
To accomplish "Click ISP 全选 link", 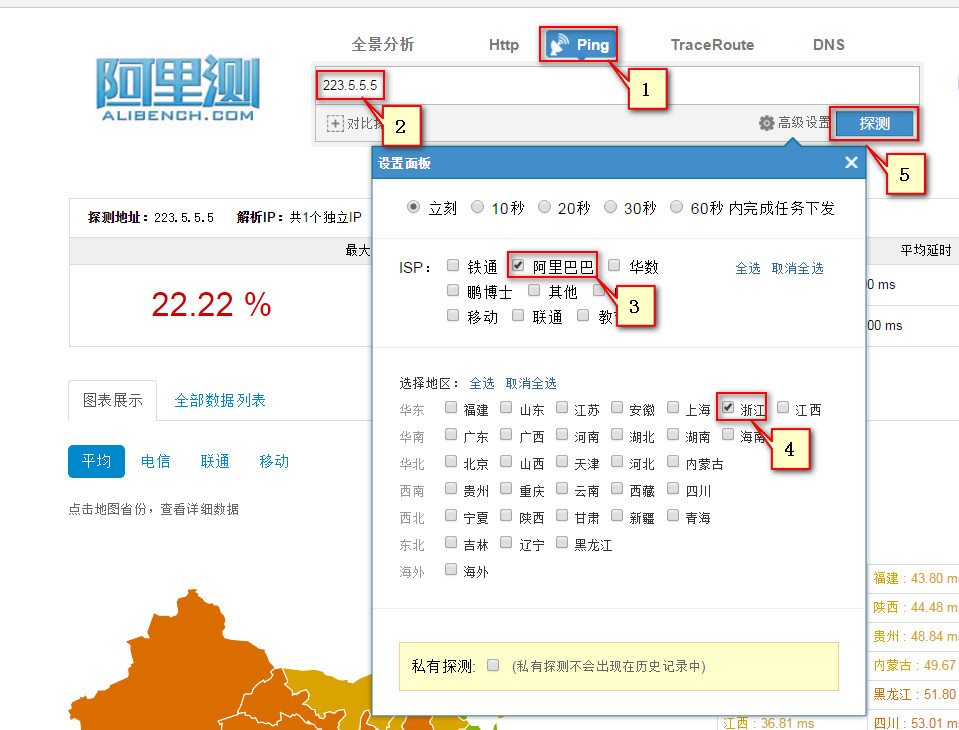I will 747,268.
